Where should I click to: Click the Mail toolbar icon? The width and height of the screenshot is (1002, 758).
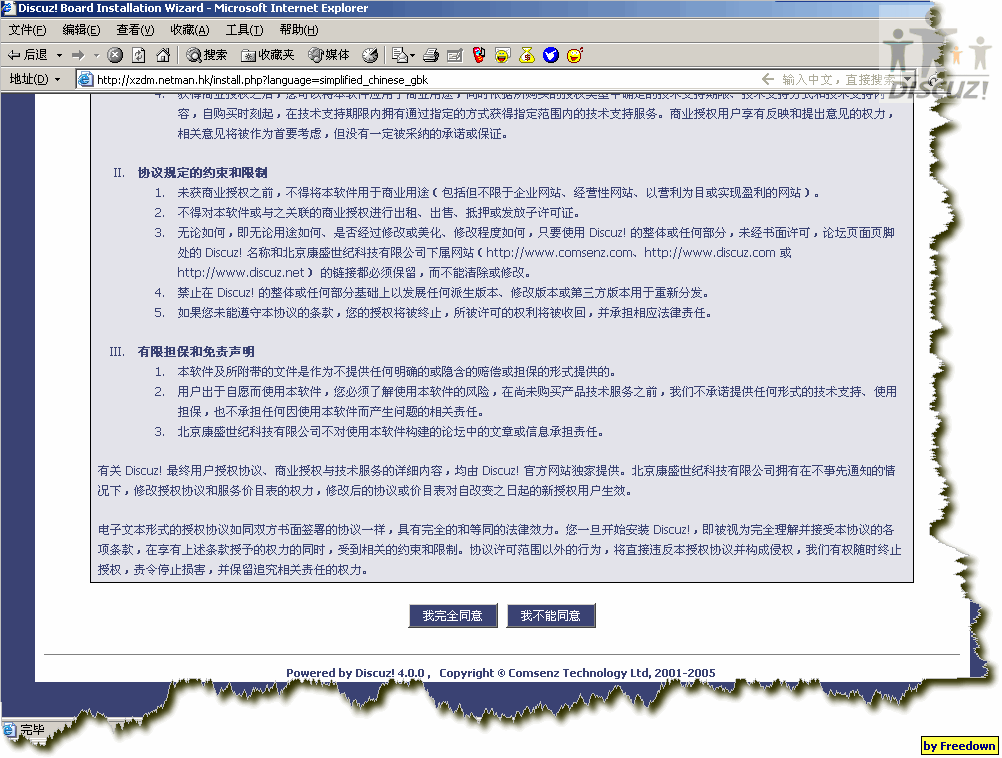(400, 56)
